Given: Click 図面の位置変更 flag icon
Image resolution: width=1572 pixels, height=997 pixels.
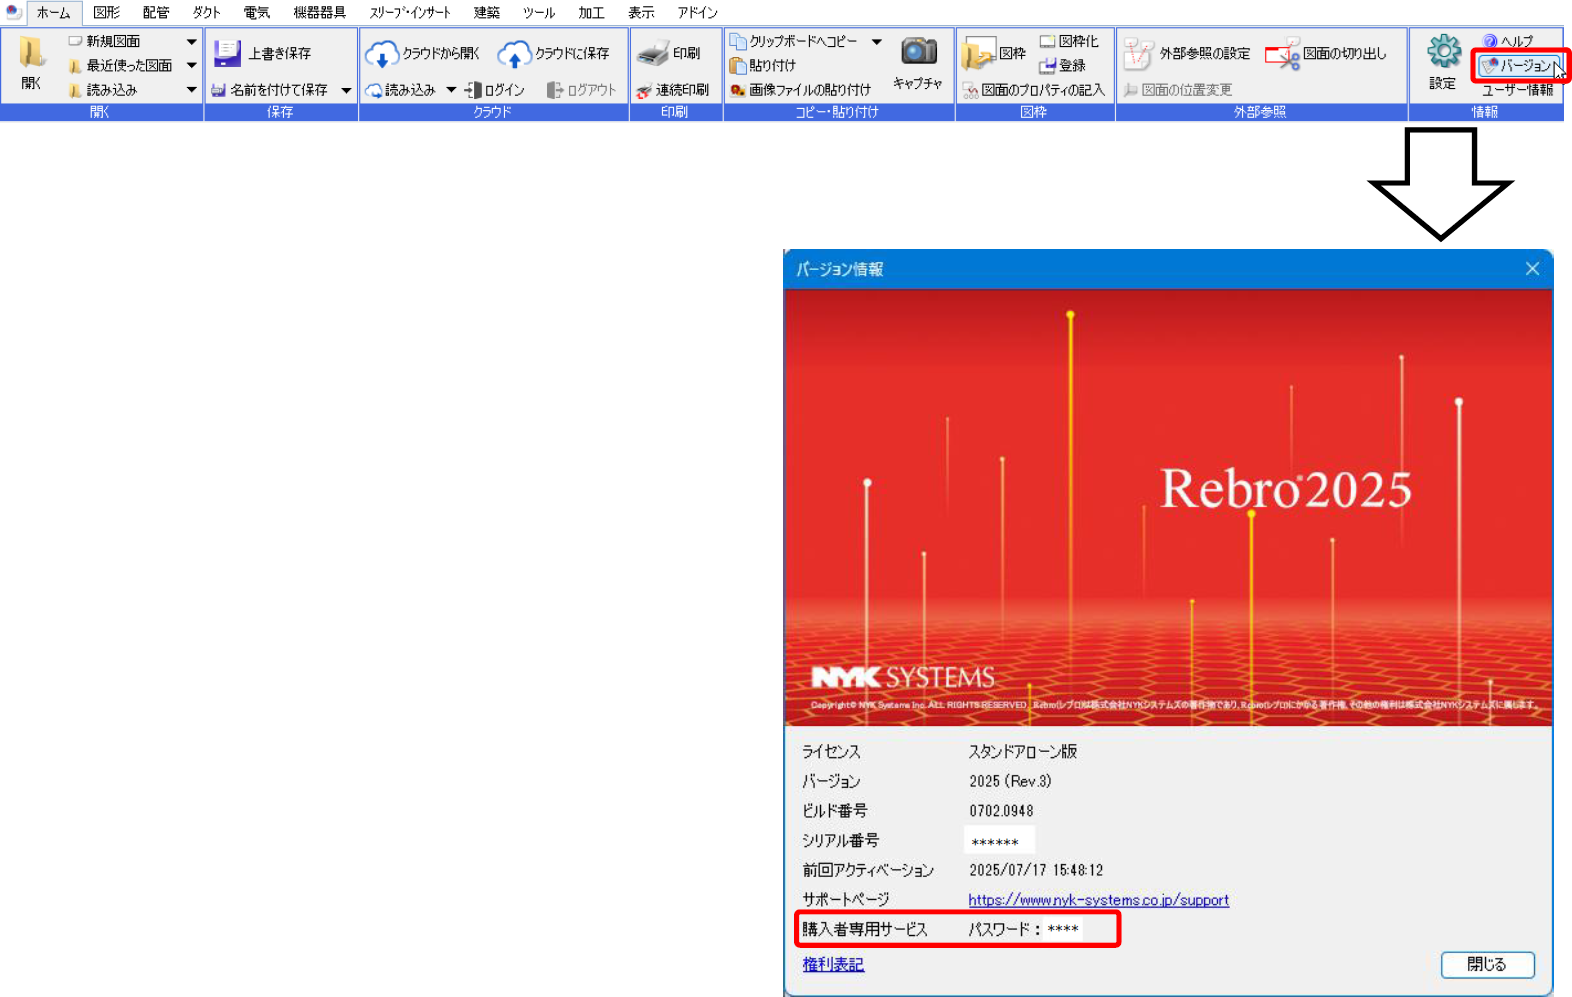Looking at the screenshot, I should click(1131, 90).
